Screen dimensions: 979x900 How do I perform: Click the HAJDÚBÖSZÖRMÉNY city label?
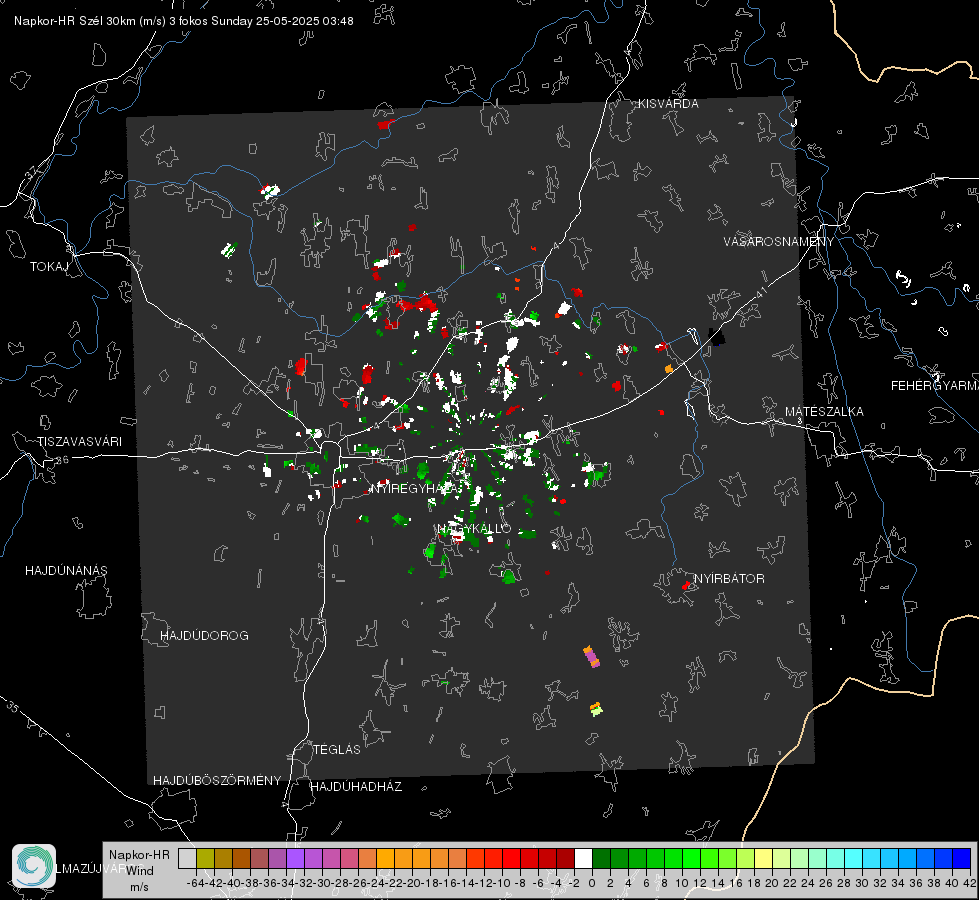[217, 781]
